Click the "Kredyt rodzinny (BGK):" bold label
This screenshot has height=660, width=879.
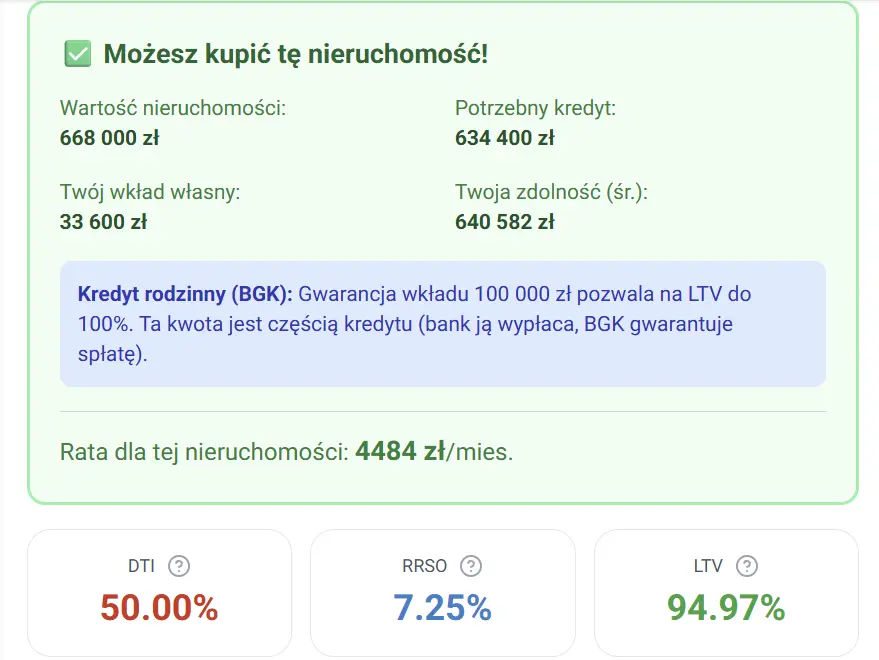click(x=185, y=295)
